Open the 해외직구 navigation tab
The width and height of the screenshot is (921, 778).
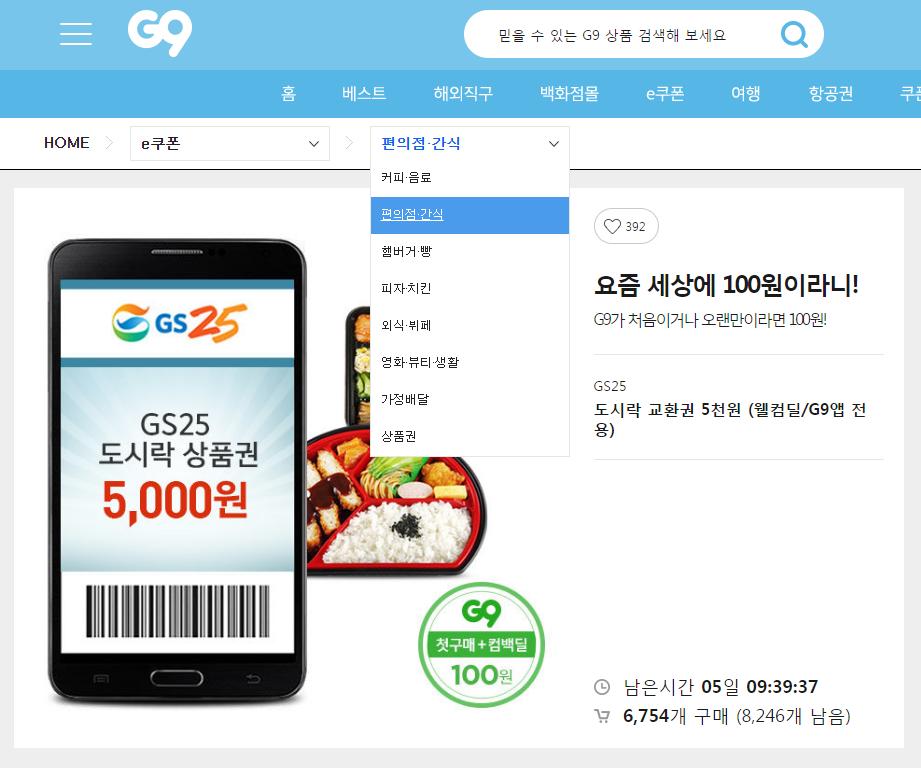(x=463, y=93)
